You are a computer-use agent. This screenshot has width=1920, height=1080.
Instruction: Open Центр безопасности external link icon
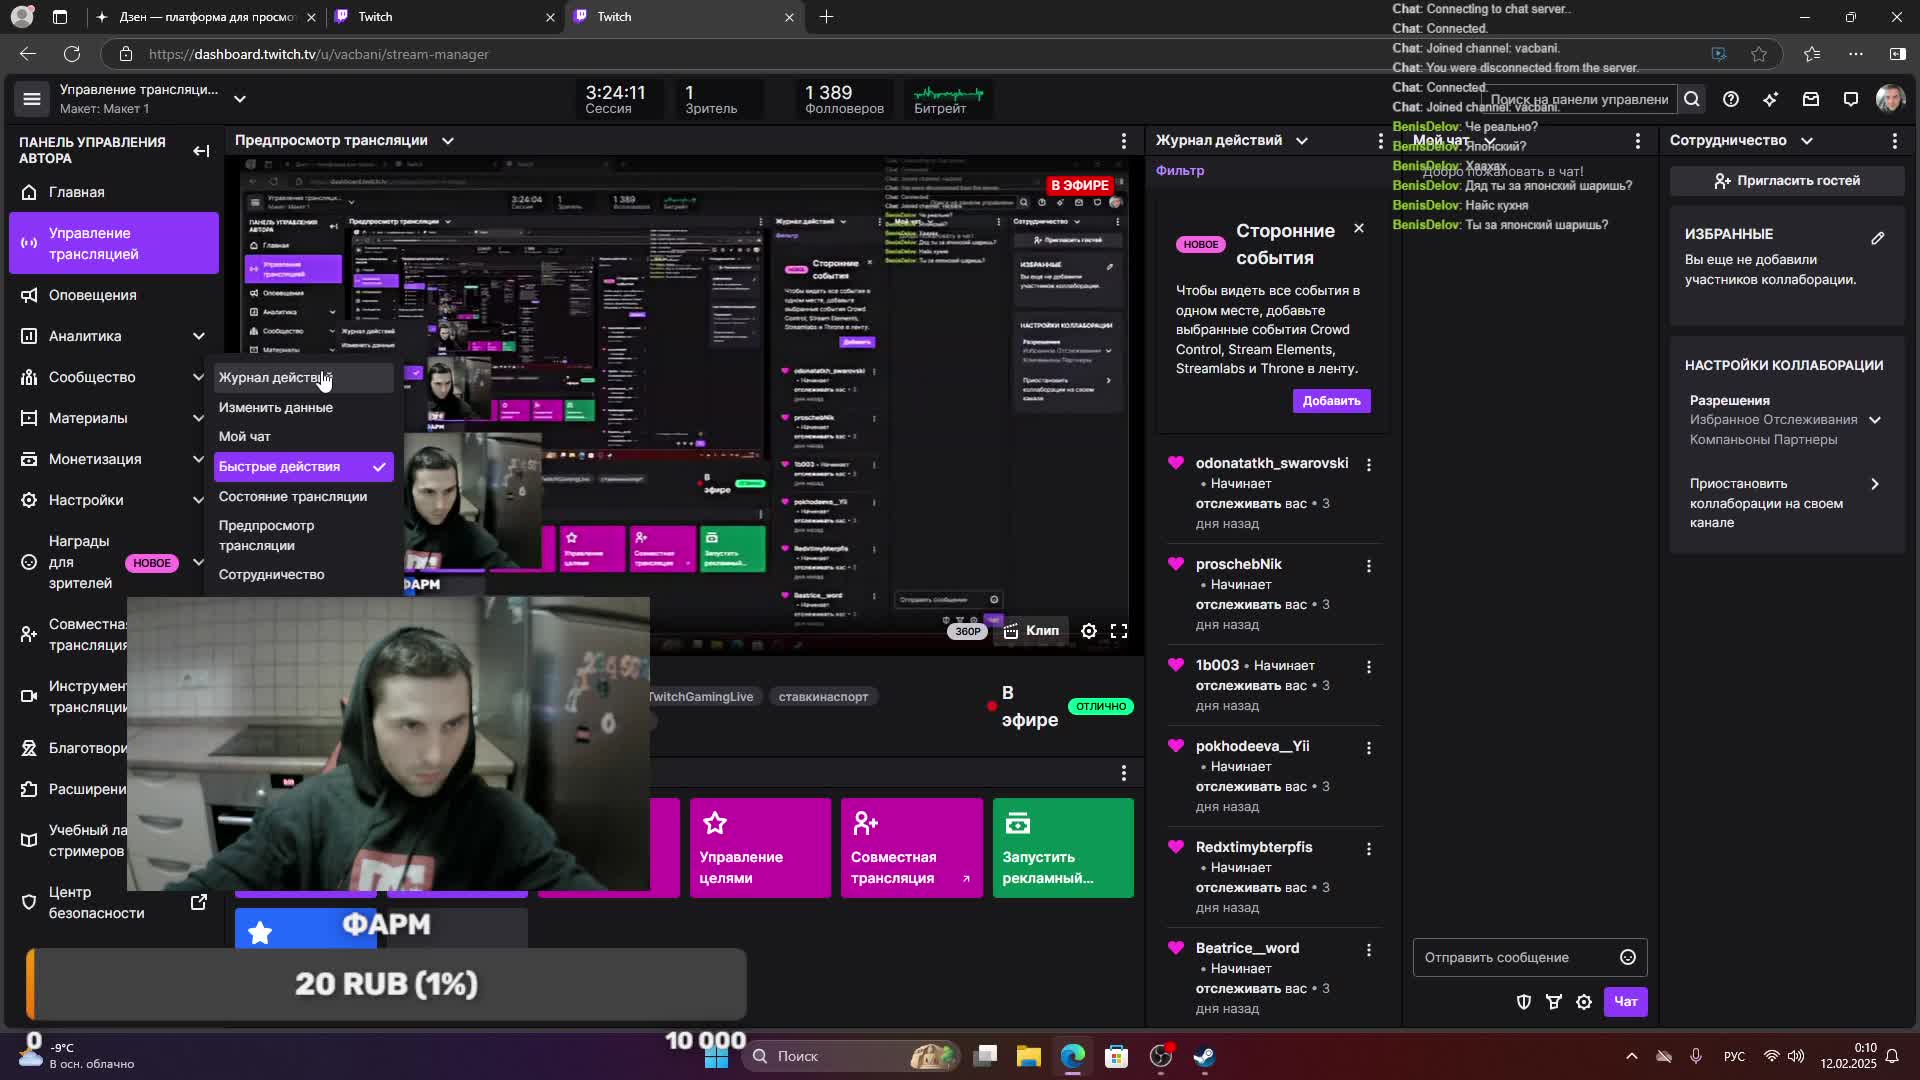click(x=199, y=902)
